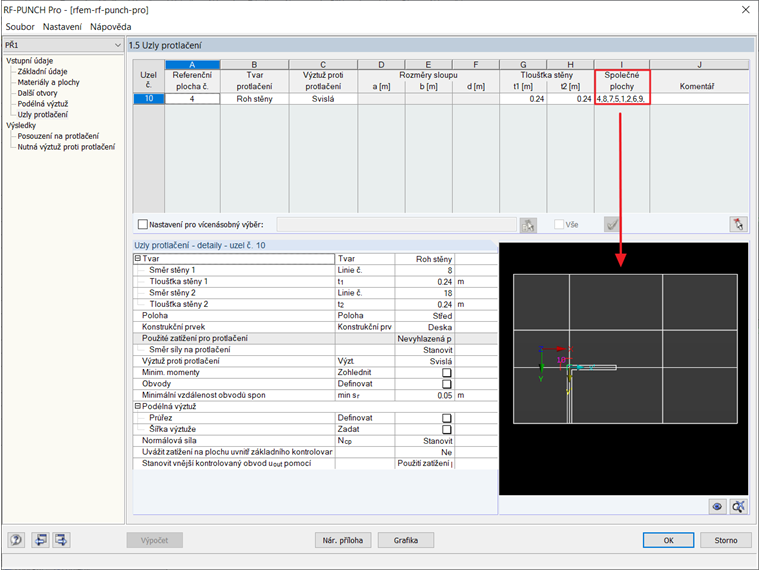Screen dimensions: 760x570
Task: Open the Nastavení menu
Action: click(62, 27)
